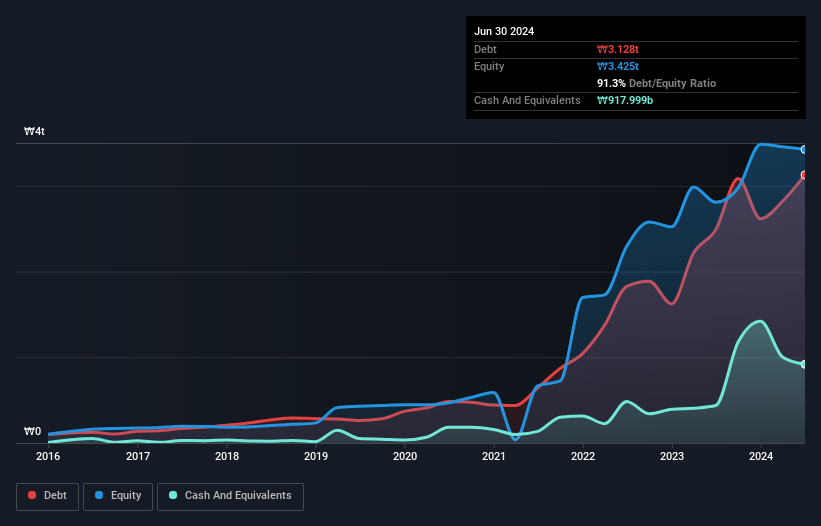Click Cash And Equivalents label in tooltip
Screen dimensions: 821x526
(x=527, y=100)
